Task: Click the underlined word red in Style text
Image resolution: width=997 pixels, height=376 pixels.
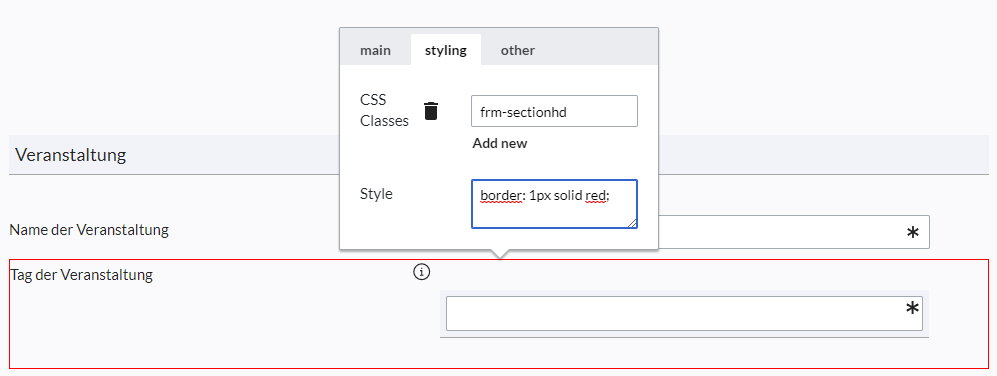Action: [x=595, y=195]
